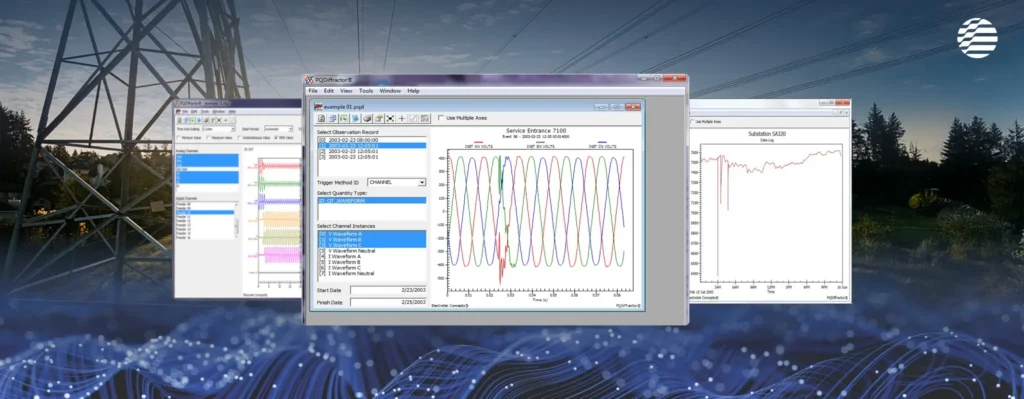1024x399 pixels.
Task: Toggle RMS Value checkbox in left background window
Action: [276, 138]
